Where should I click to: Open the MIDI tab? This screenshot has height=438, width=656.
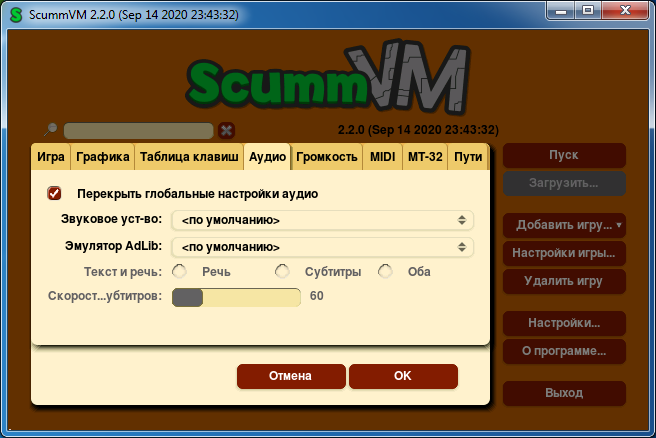pyautogui.click(x=382, y=157)
